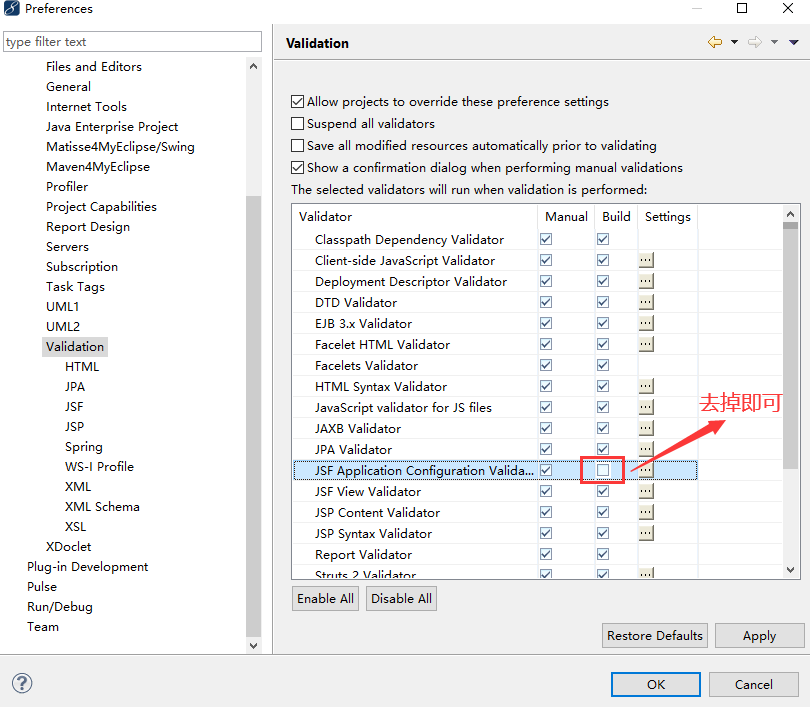
Task: Click the Validator column header
Action: pos(415,216)
